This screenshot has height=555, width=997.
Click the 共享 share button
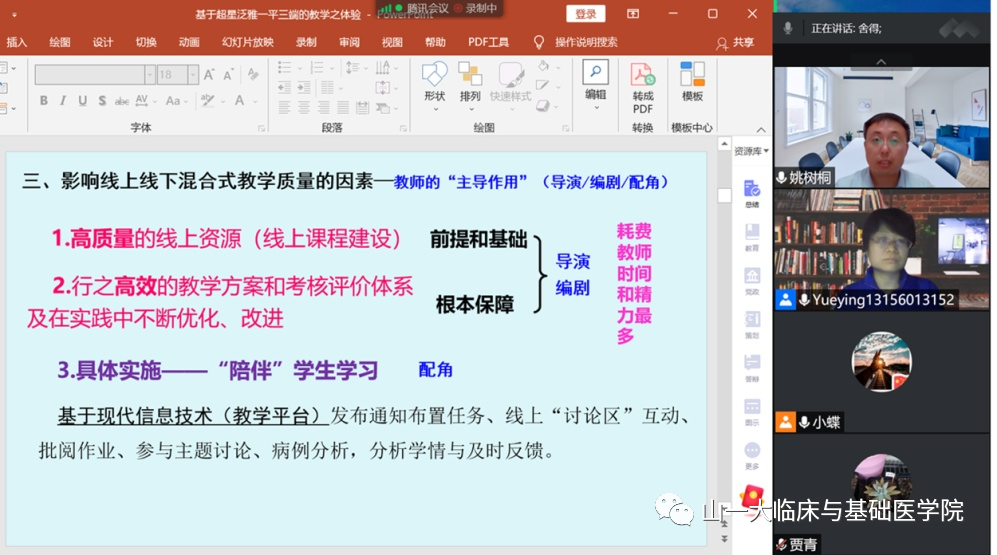point(735,42)
